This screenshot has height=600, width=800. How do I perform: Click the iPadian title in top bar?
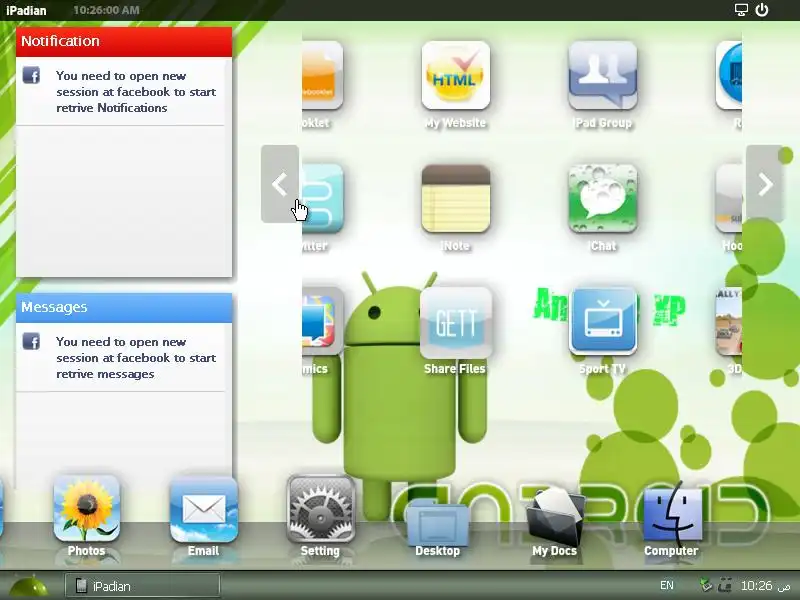(x=26, y=10)
